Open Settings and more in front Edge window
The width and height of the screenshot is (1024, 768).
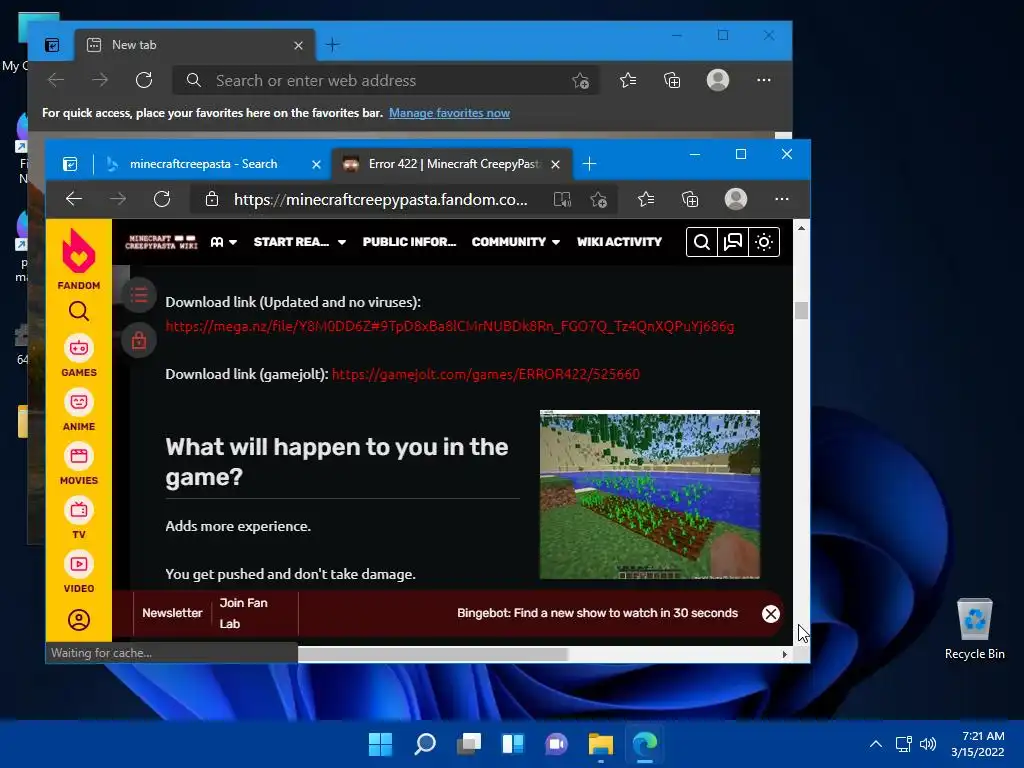tap(782, 199)
